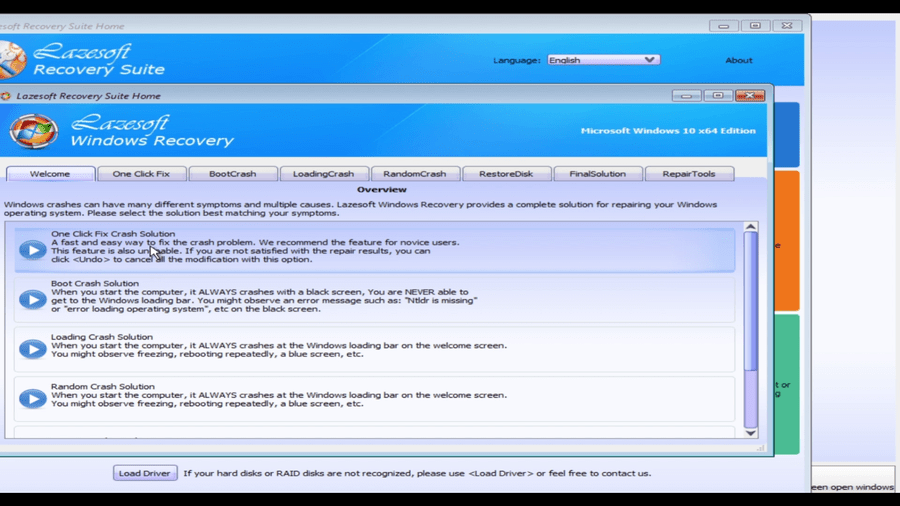The image size is (900, 506).
Task: Switch to the Welcome tab
Action: (x=50, y=174)
